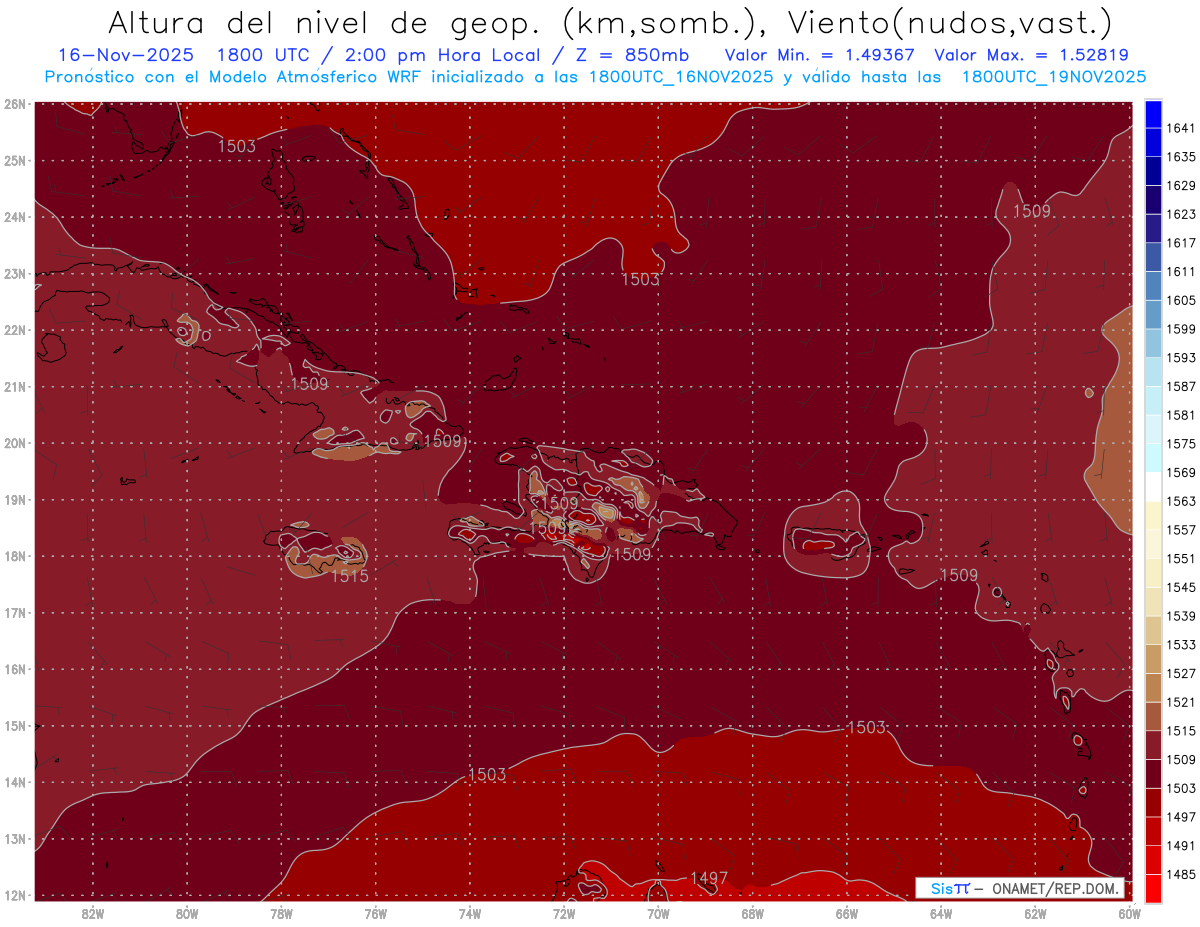Click the 1545 color scale label

[1181, 588]
